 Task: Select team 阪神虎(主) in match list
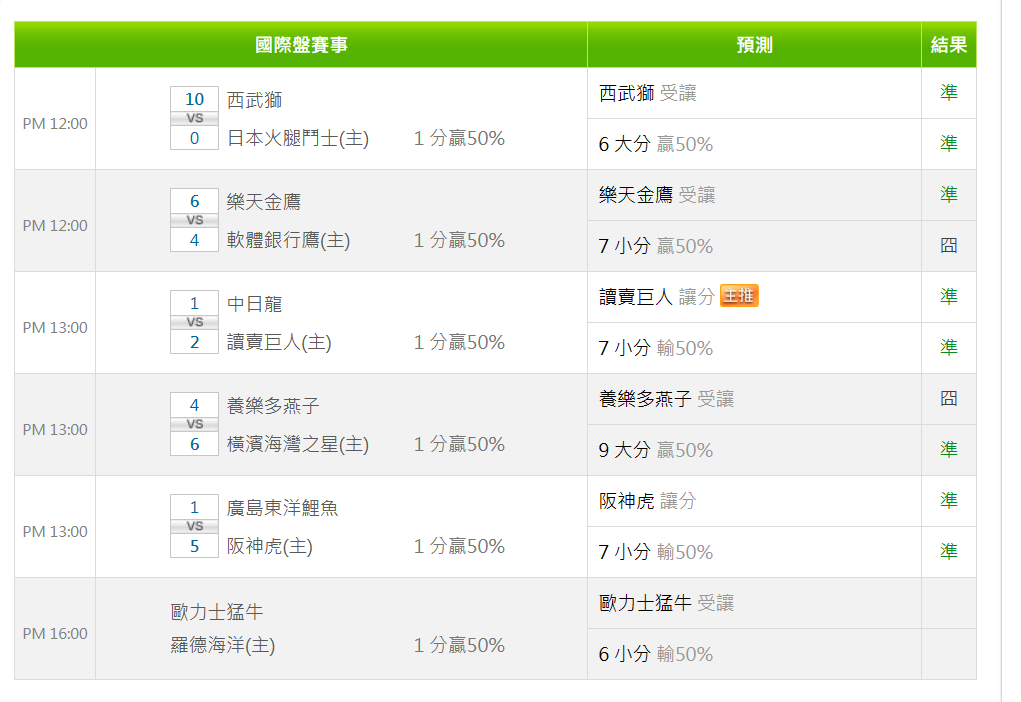[x=270, y=546]
